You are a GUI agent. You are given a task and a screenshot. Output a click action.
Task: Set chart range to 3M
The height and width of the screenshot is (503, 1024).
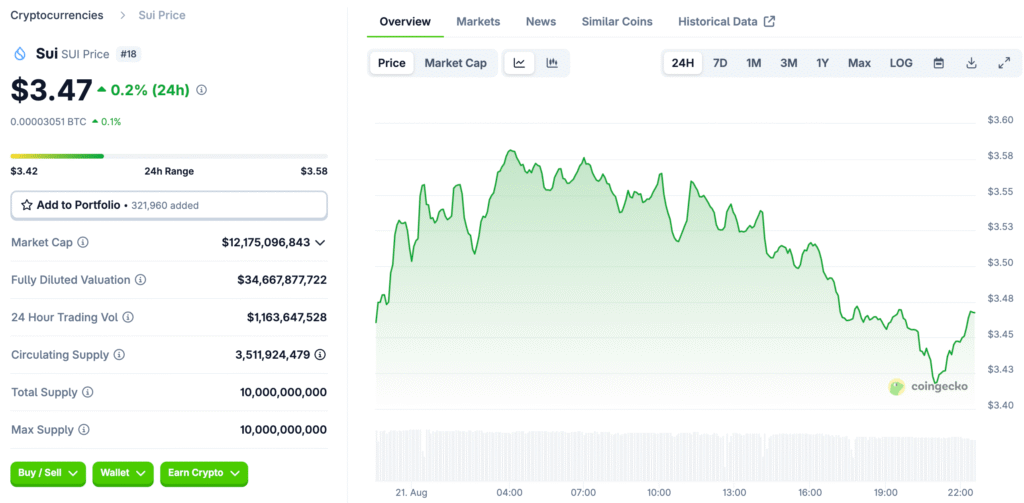(x=788, y=63)
